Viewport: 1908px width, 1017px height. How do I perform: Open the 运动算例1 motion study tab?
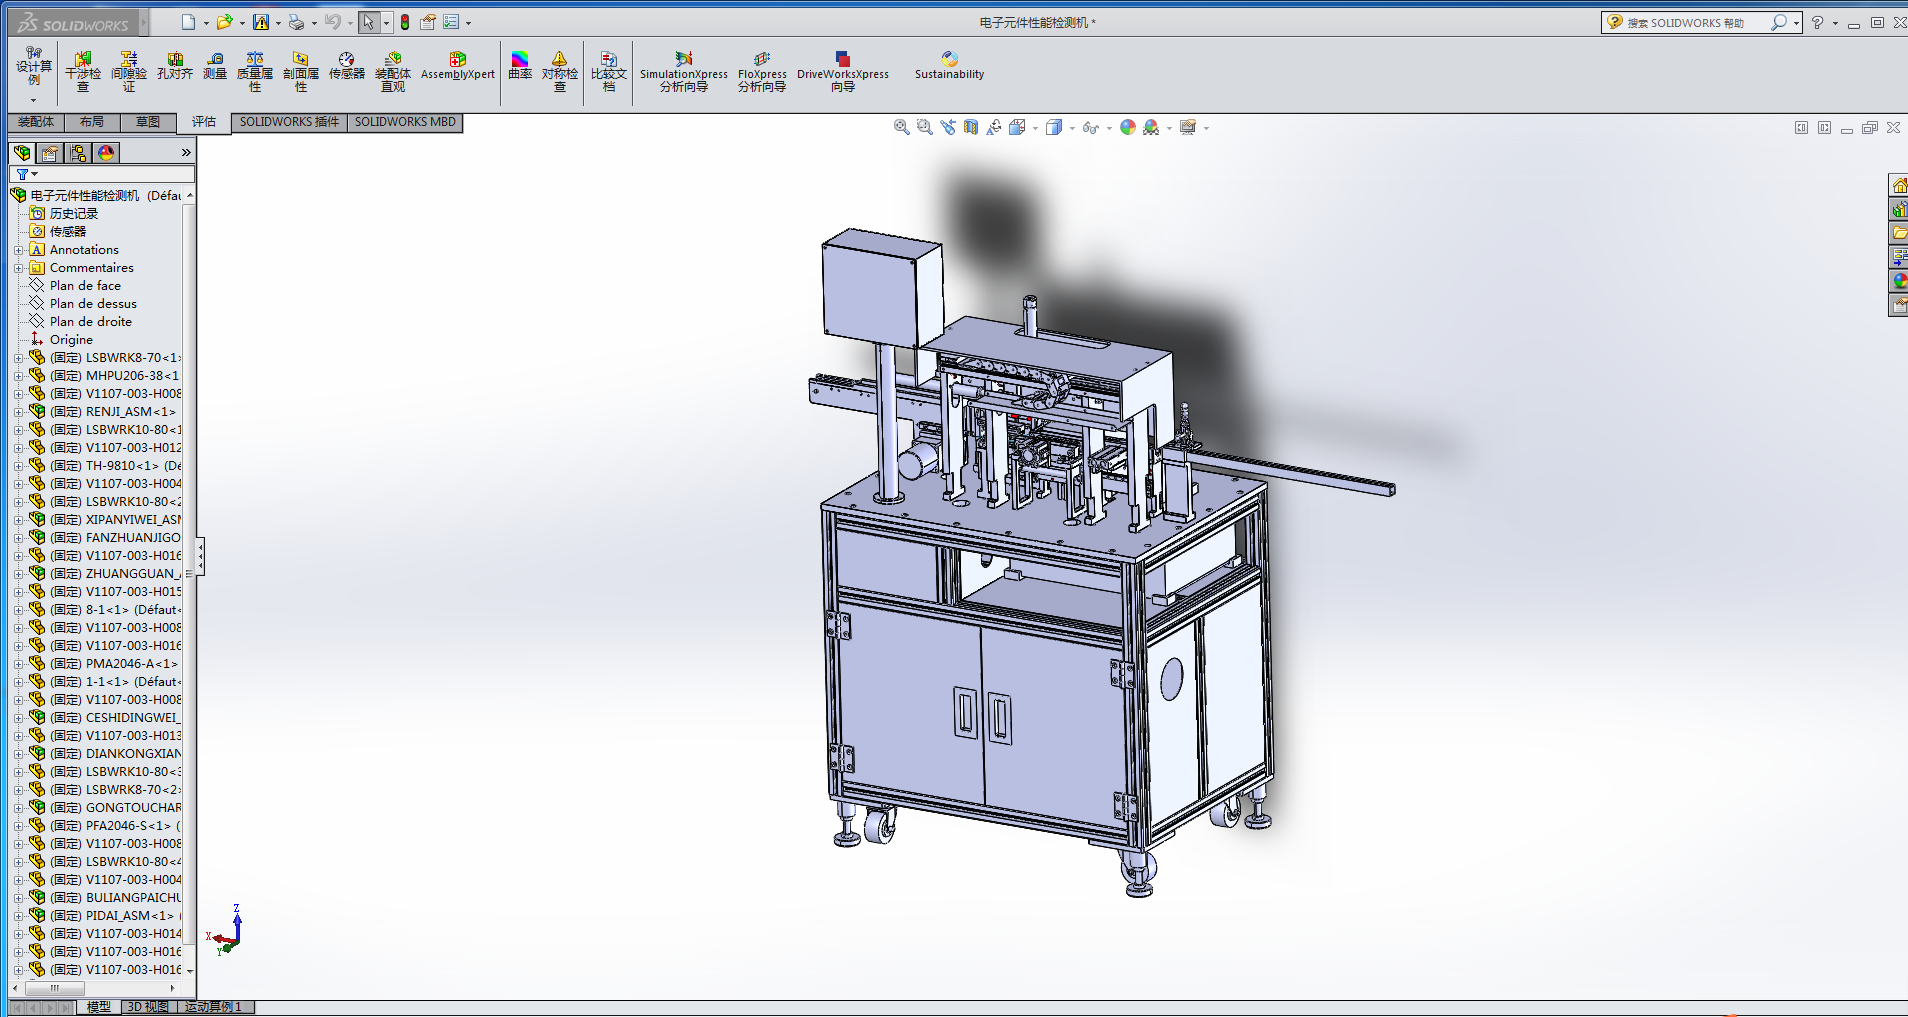[x=214, y=1007]
